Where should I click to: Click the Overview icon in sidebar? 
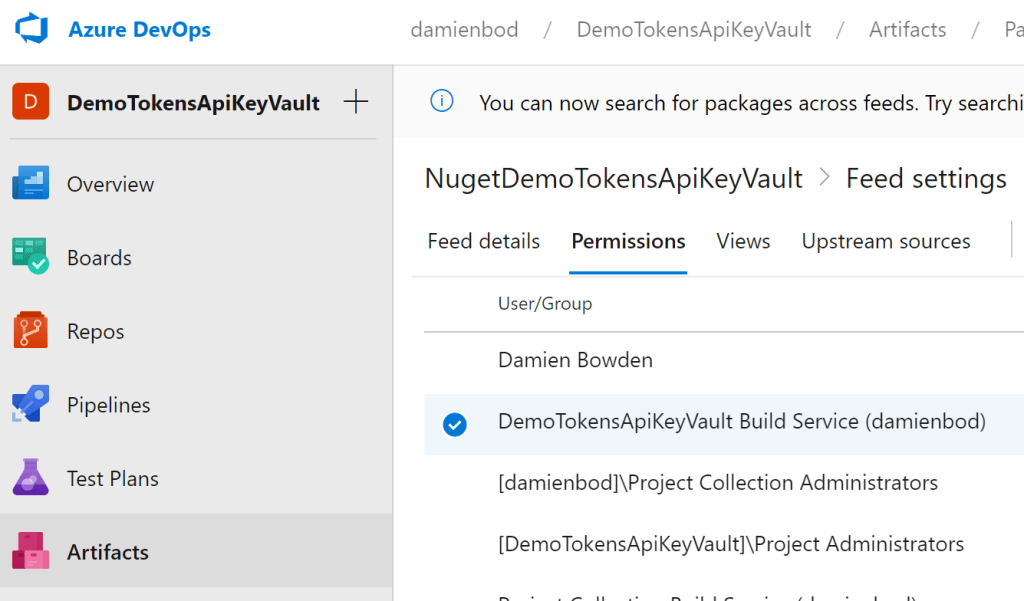point(30,183)
